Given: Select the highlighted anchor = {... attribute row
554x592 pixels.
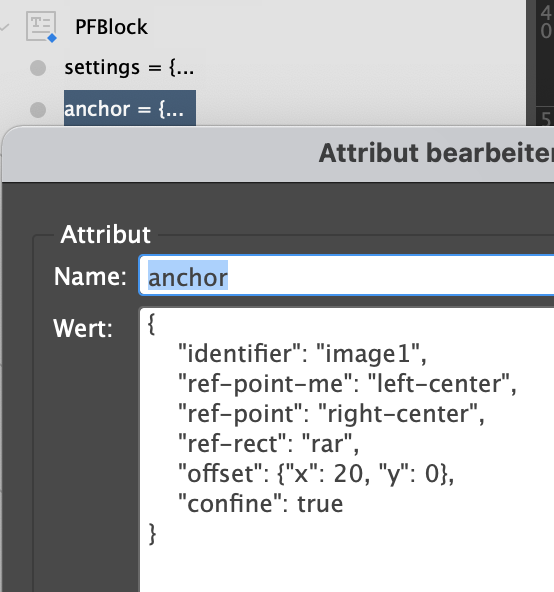Looking at the screenshot, I should click(x=130, y=109).
